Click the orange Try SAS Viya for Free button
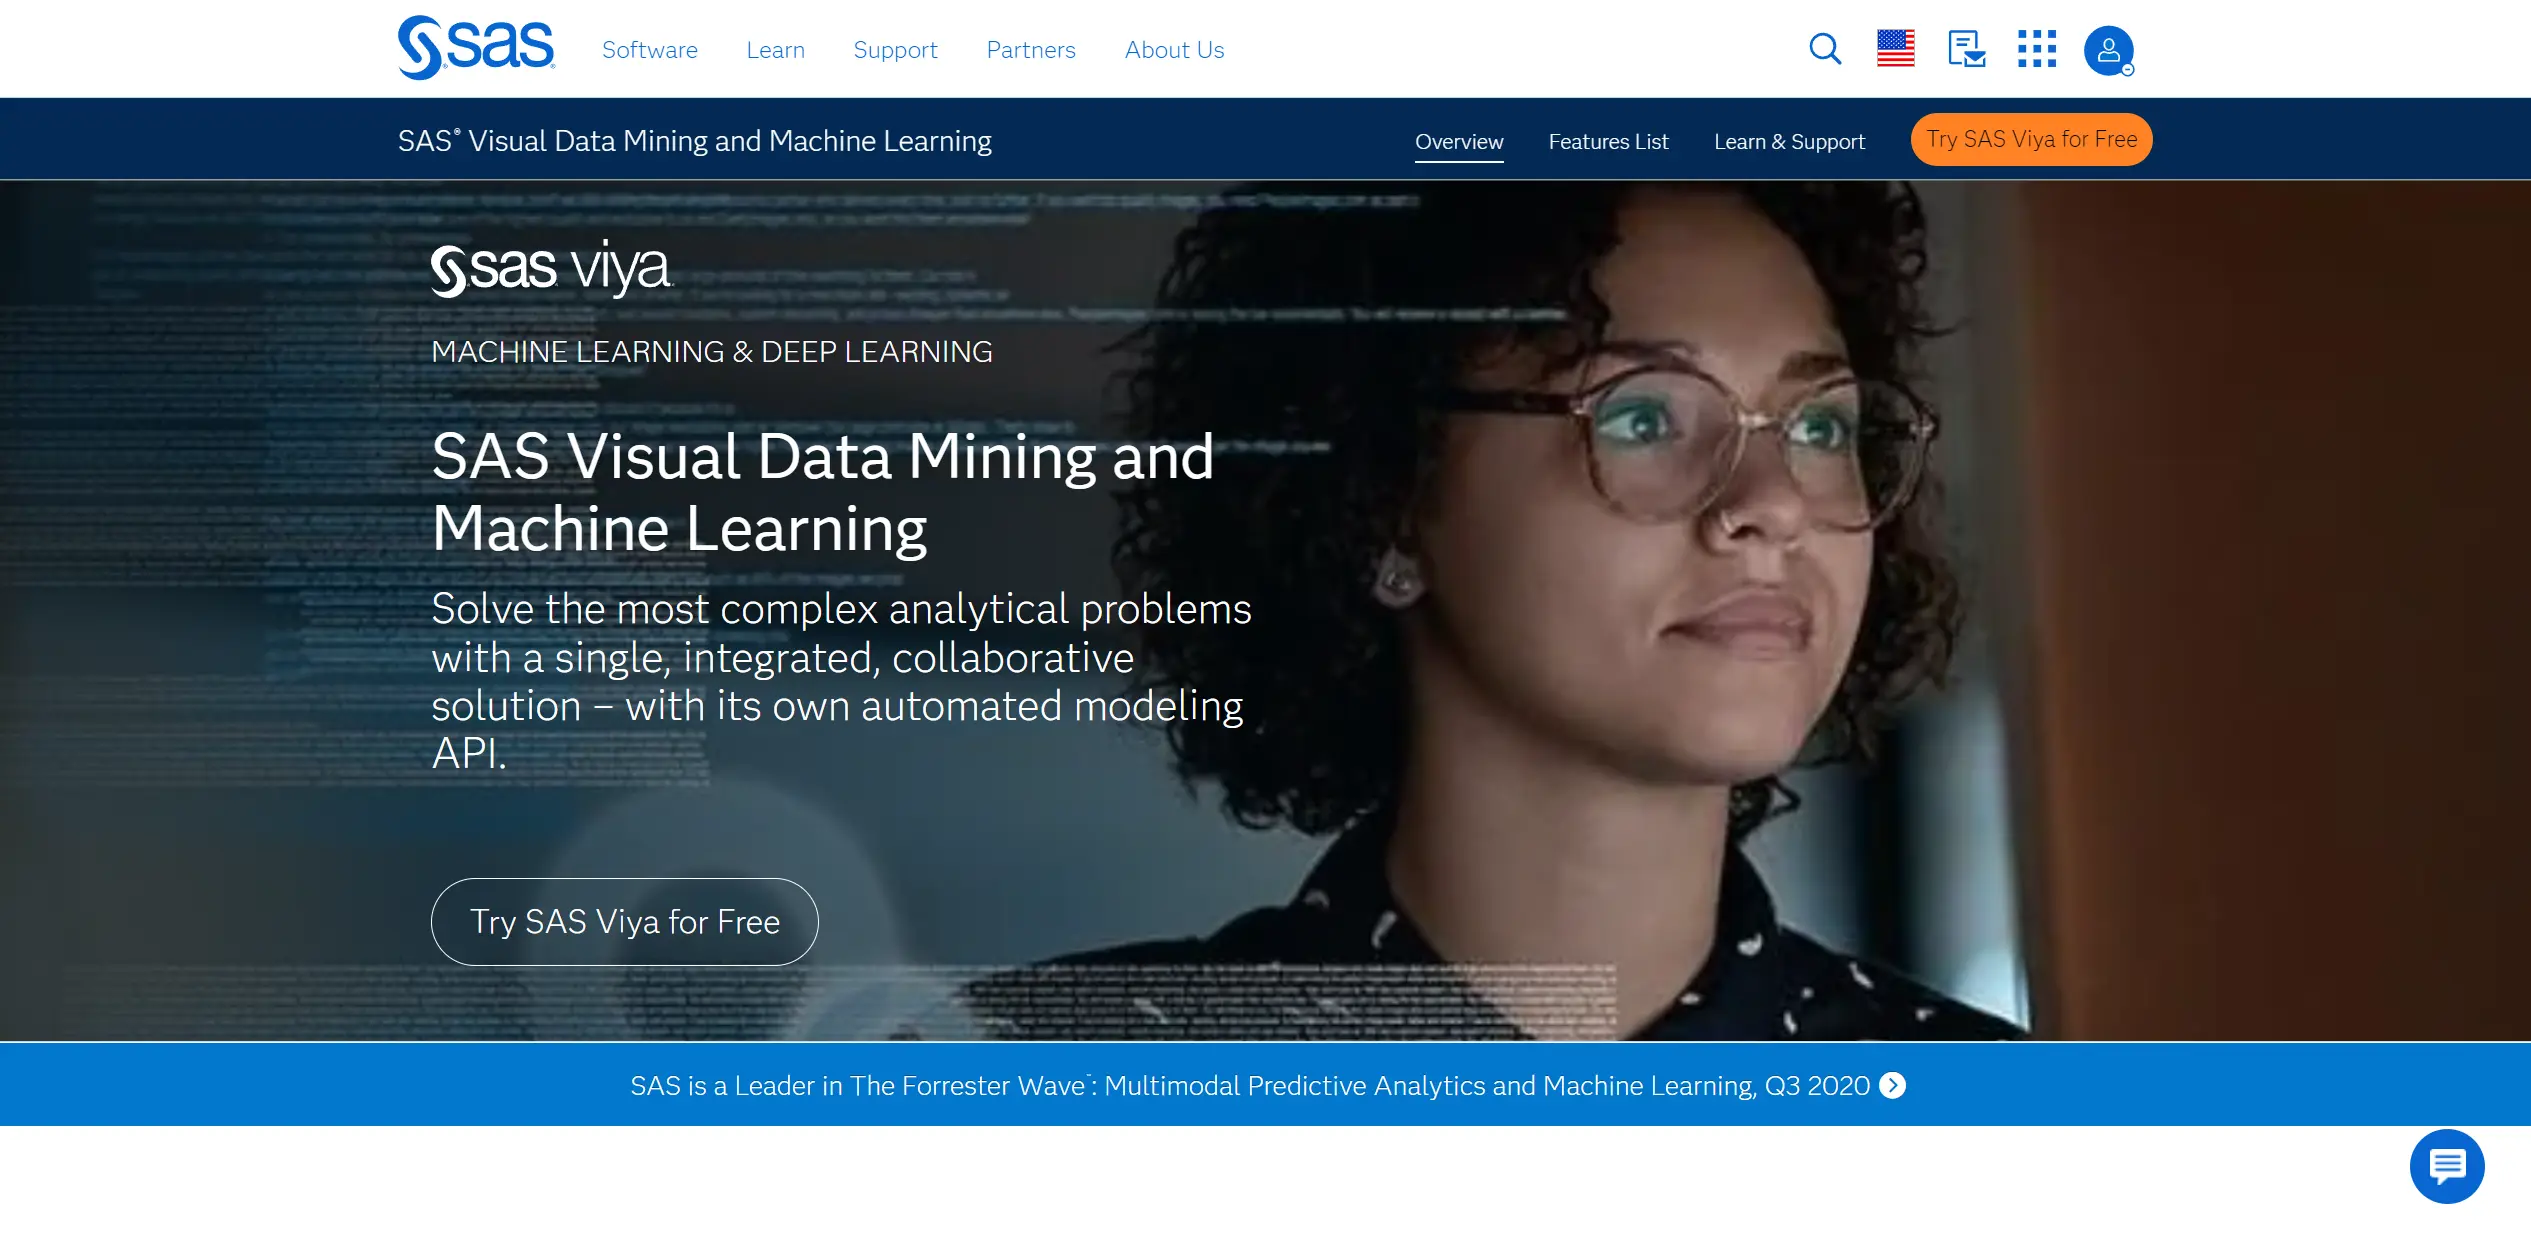Image resolution: width=2531 pixels, height=1256 pixels. (2031, 139)
